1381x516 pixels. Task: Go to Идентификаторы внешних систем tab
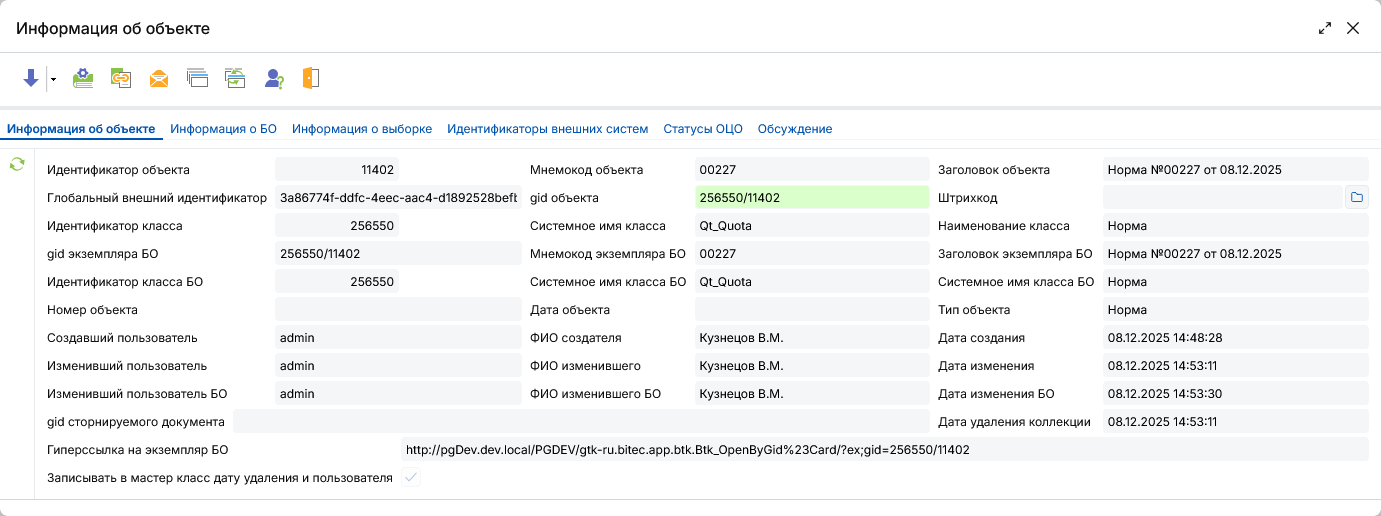(547, 129)
